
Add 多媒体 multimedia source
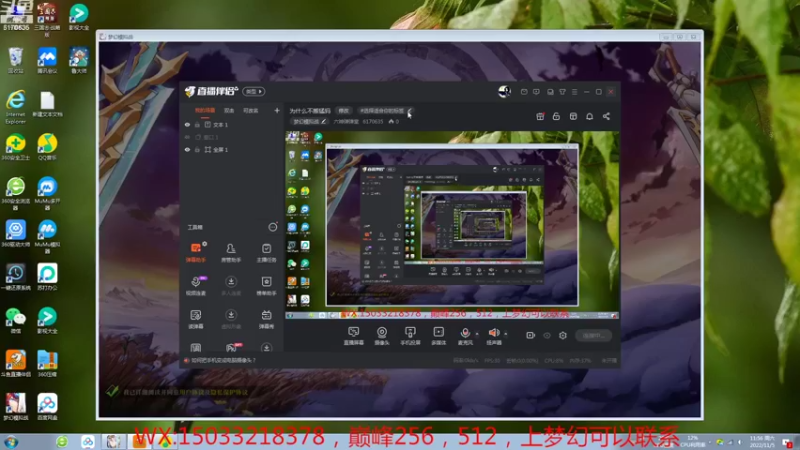pyautogui.click(x=438, y=336)
